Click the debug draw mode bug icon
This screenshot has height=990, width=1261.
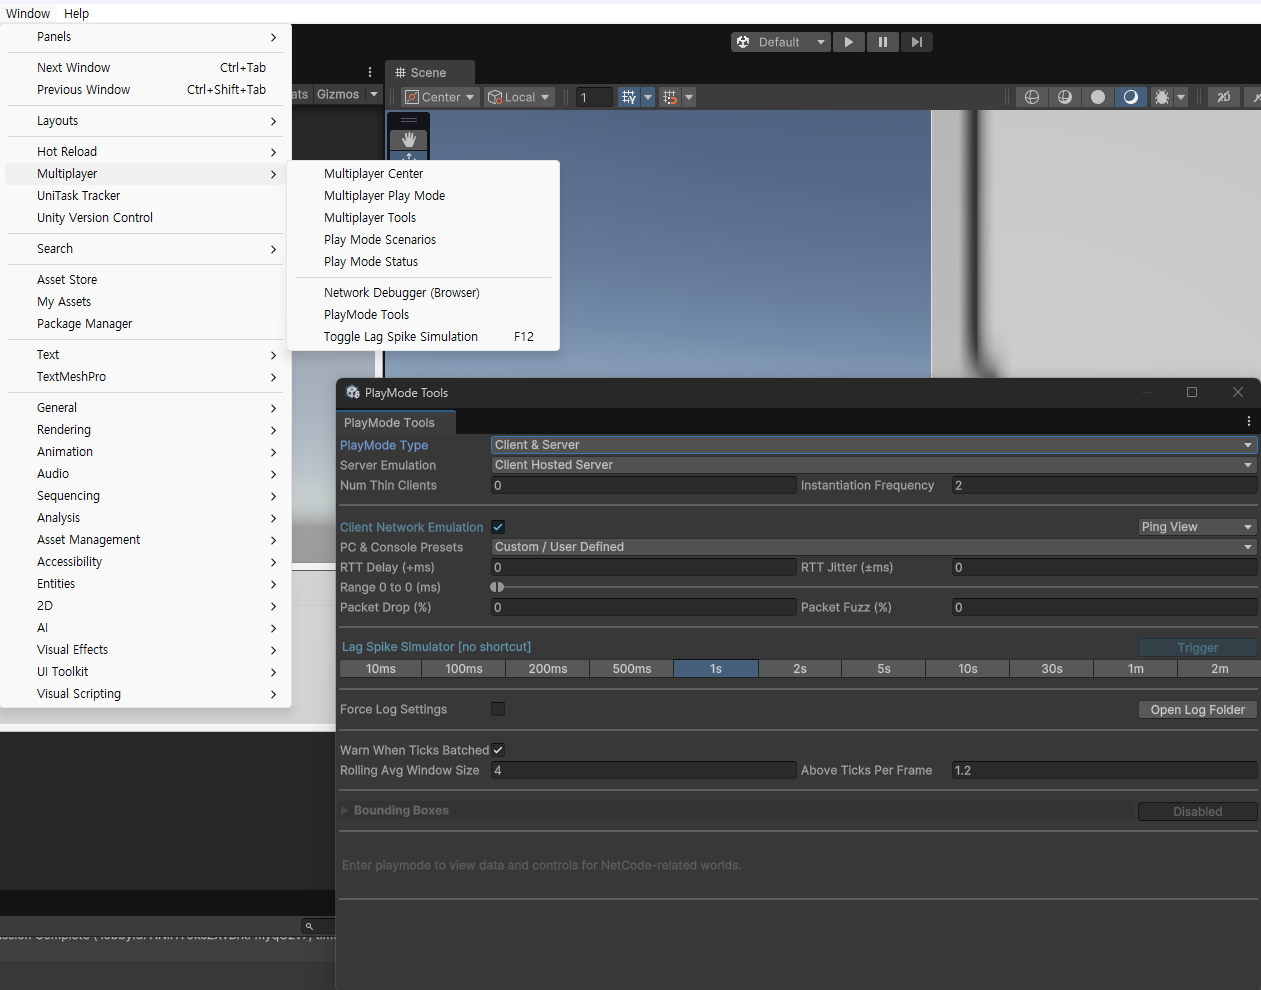1161,97
